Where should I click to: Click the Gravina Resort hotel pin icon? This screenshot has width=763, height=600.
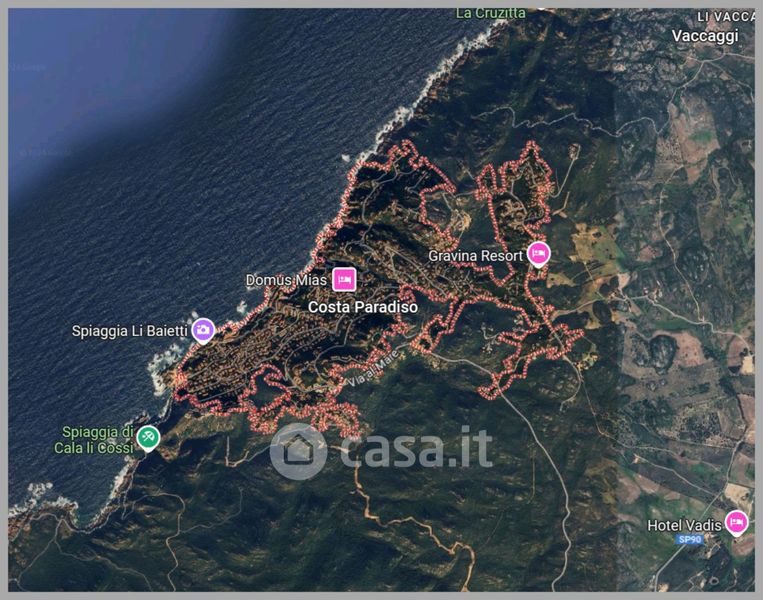(x=539, y=254)
